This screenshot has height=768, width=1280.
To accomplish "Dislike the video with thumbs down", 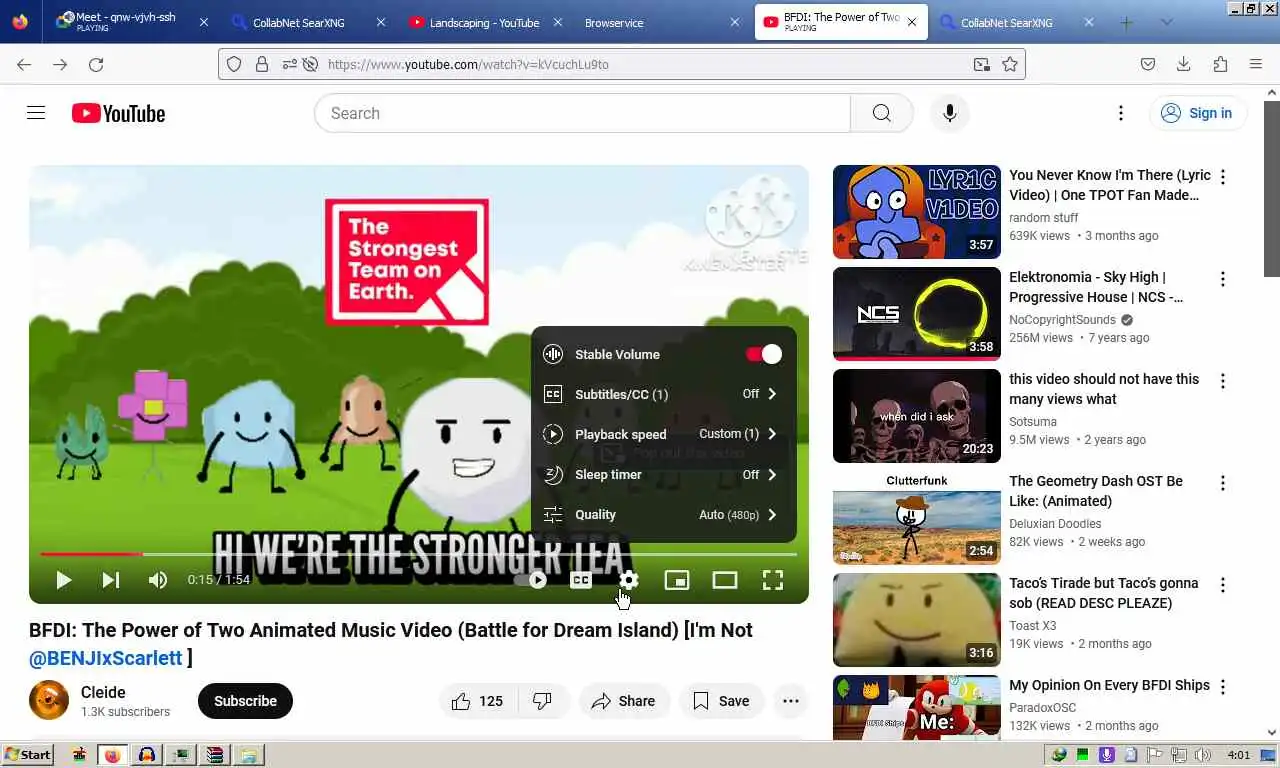I will (543, 701).
